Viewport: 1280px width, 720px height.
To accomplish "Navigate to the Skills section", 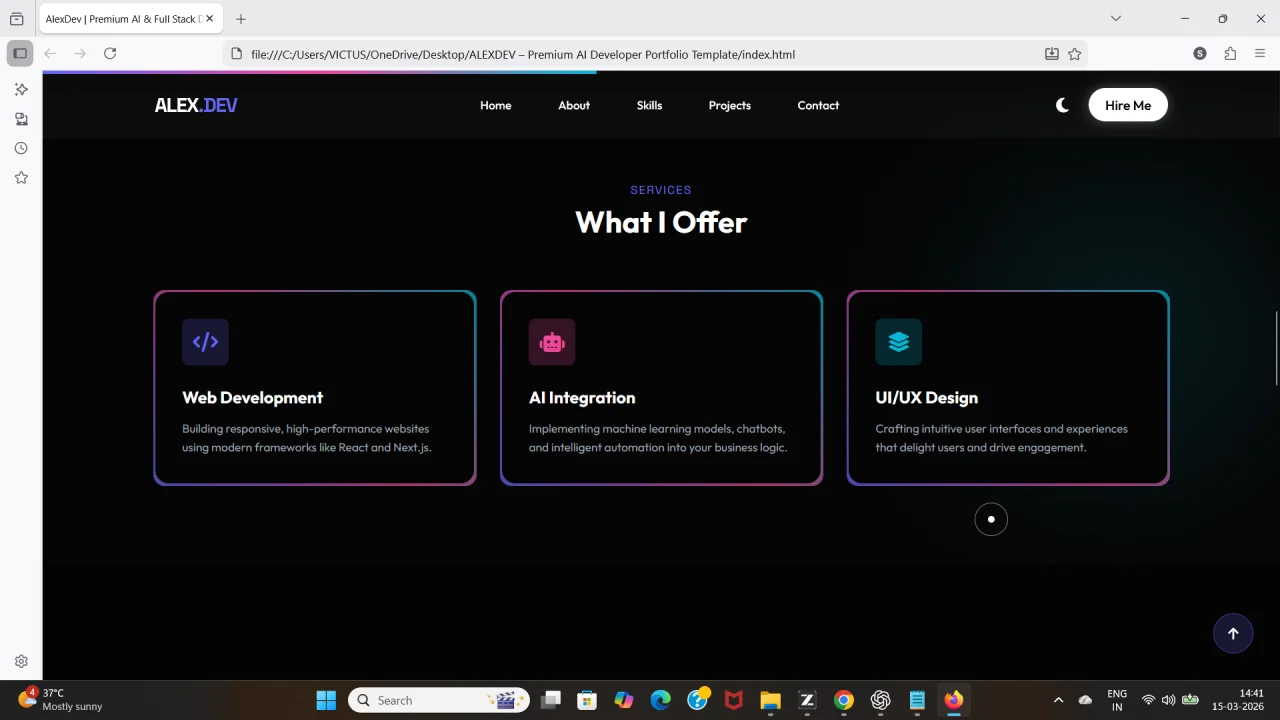I will 649,105.
